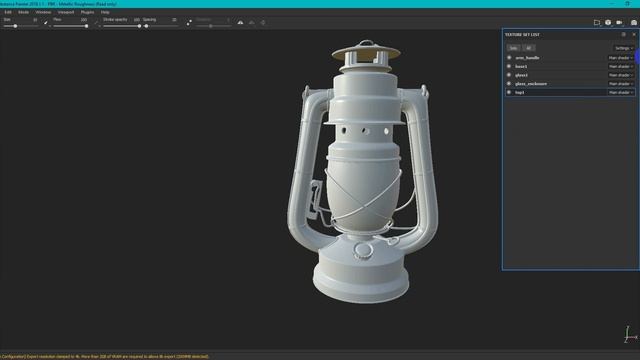Adjust the Flow slider
The height and width of the screenshot is (360, 640).
point(71,26)
